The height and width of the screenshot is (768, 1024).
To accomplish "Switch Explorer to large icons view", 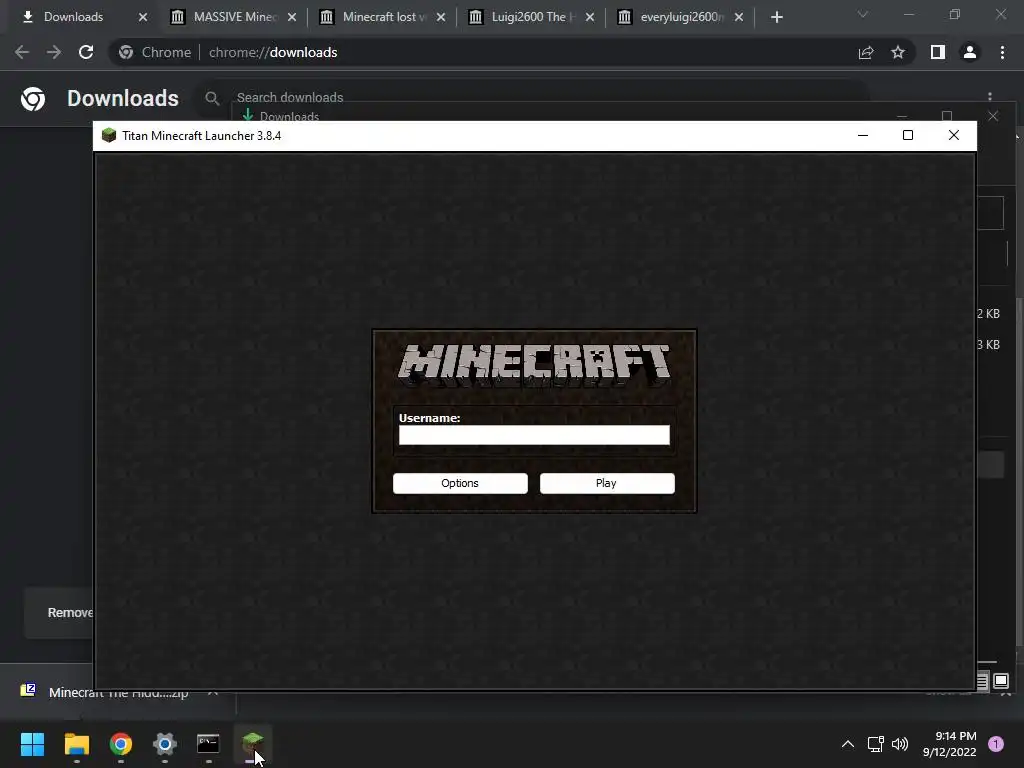I will [1001, 681].
